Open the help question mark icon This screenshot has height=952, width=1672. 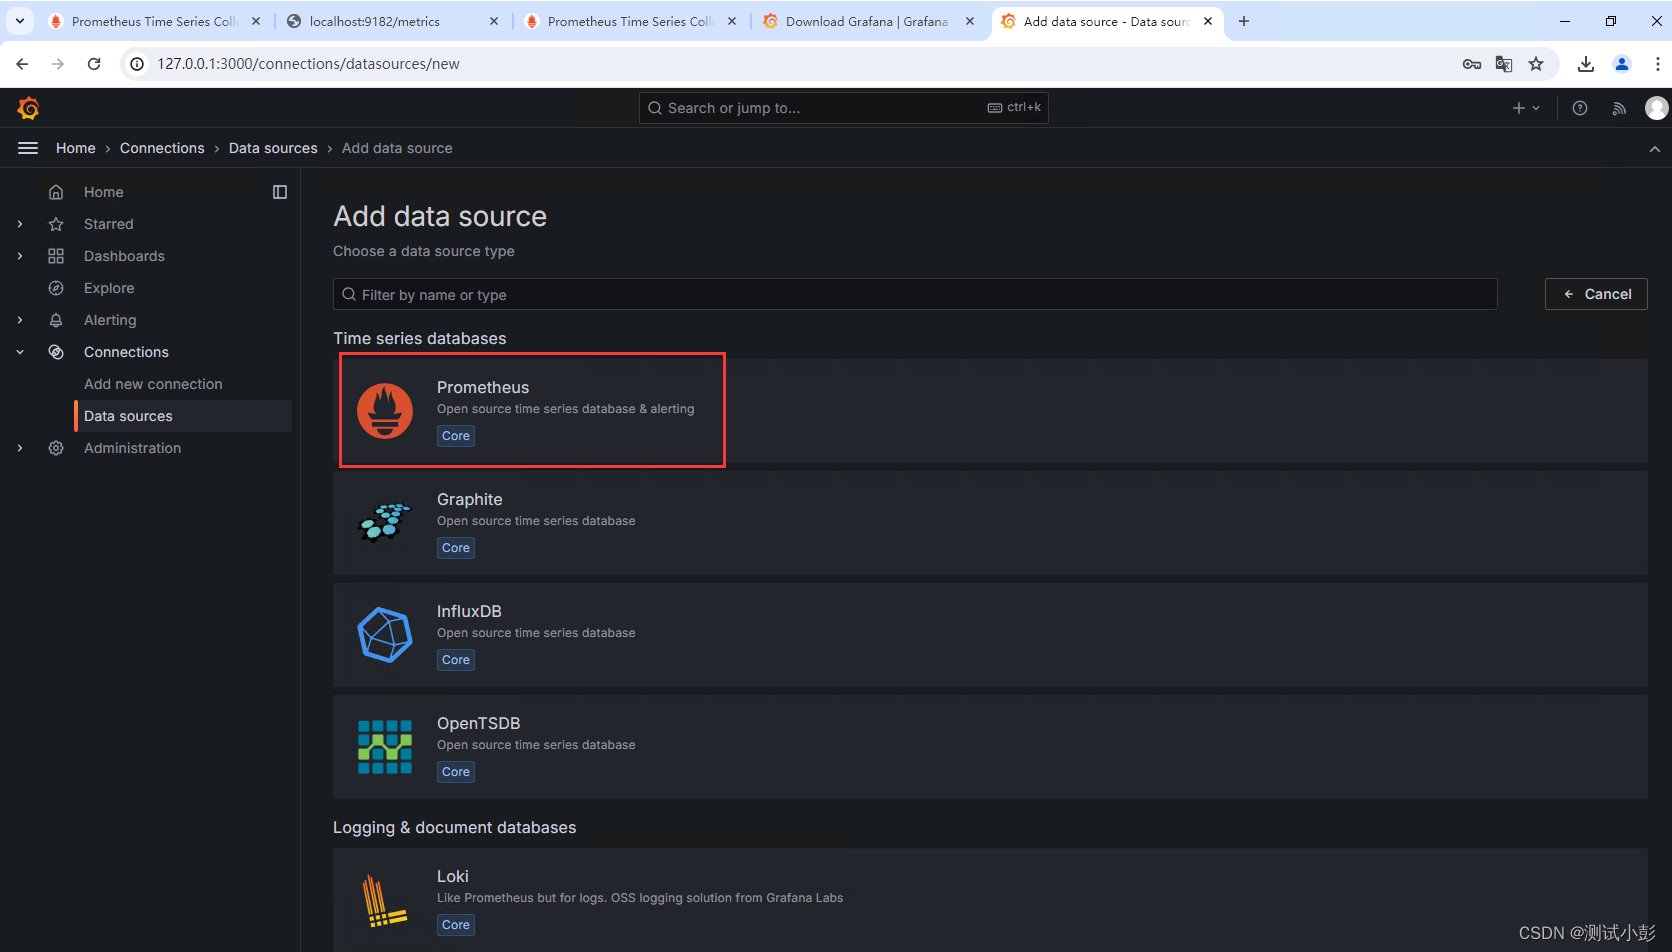coord(1580,108)
